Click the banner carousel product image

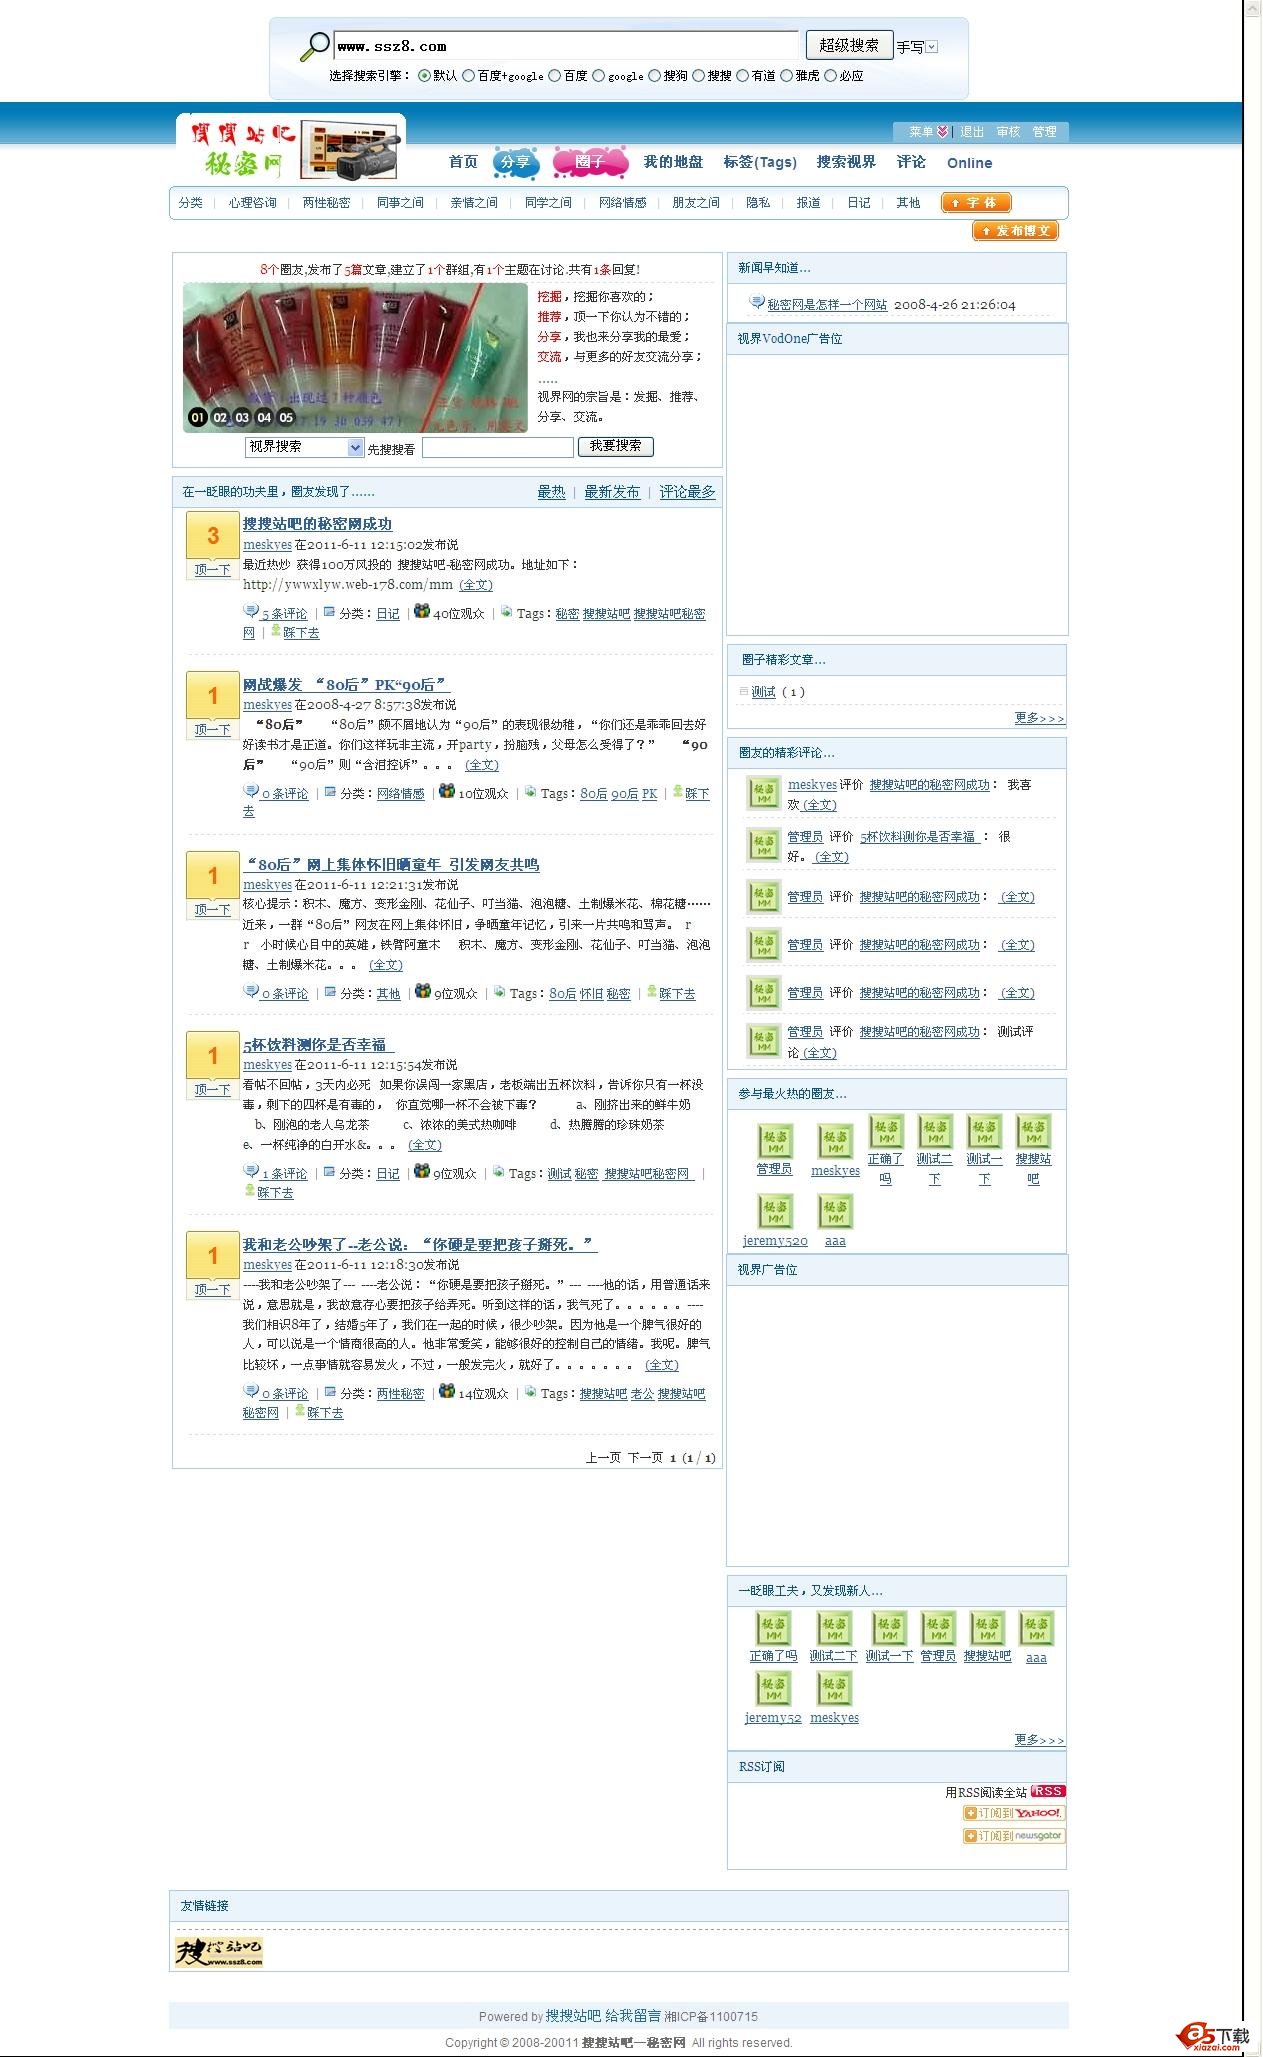(x=355, y=357)
